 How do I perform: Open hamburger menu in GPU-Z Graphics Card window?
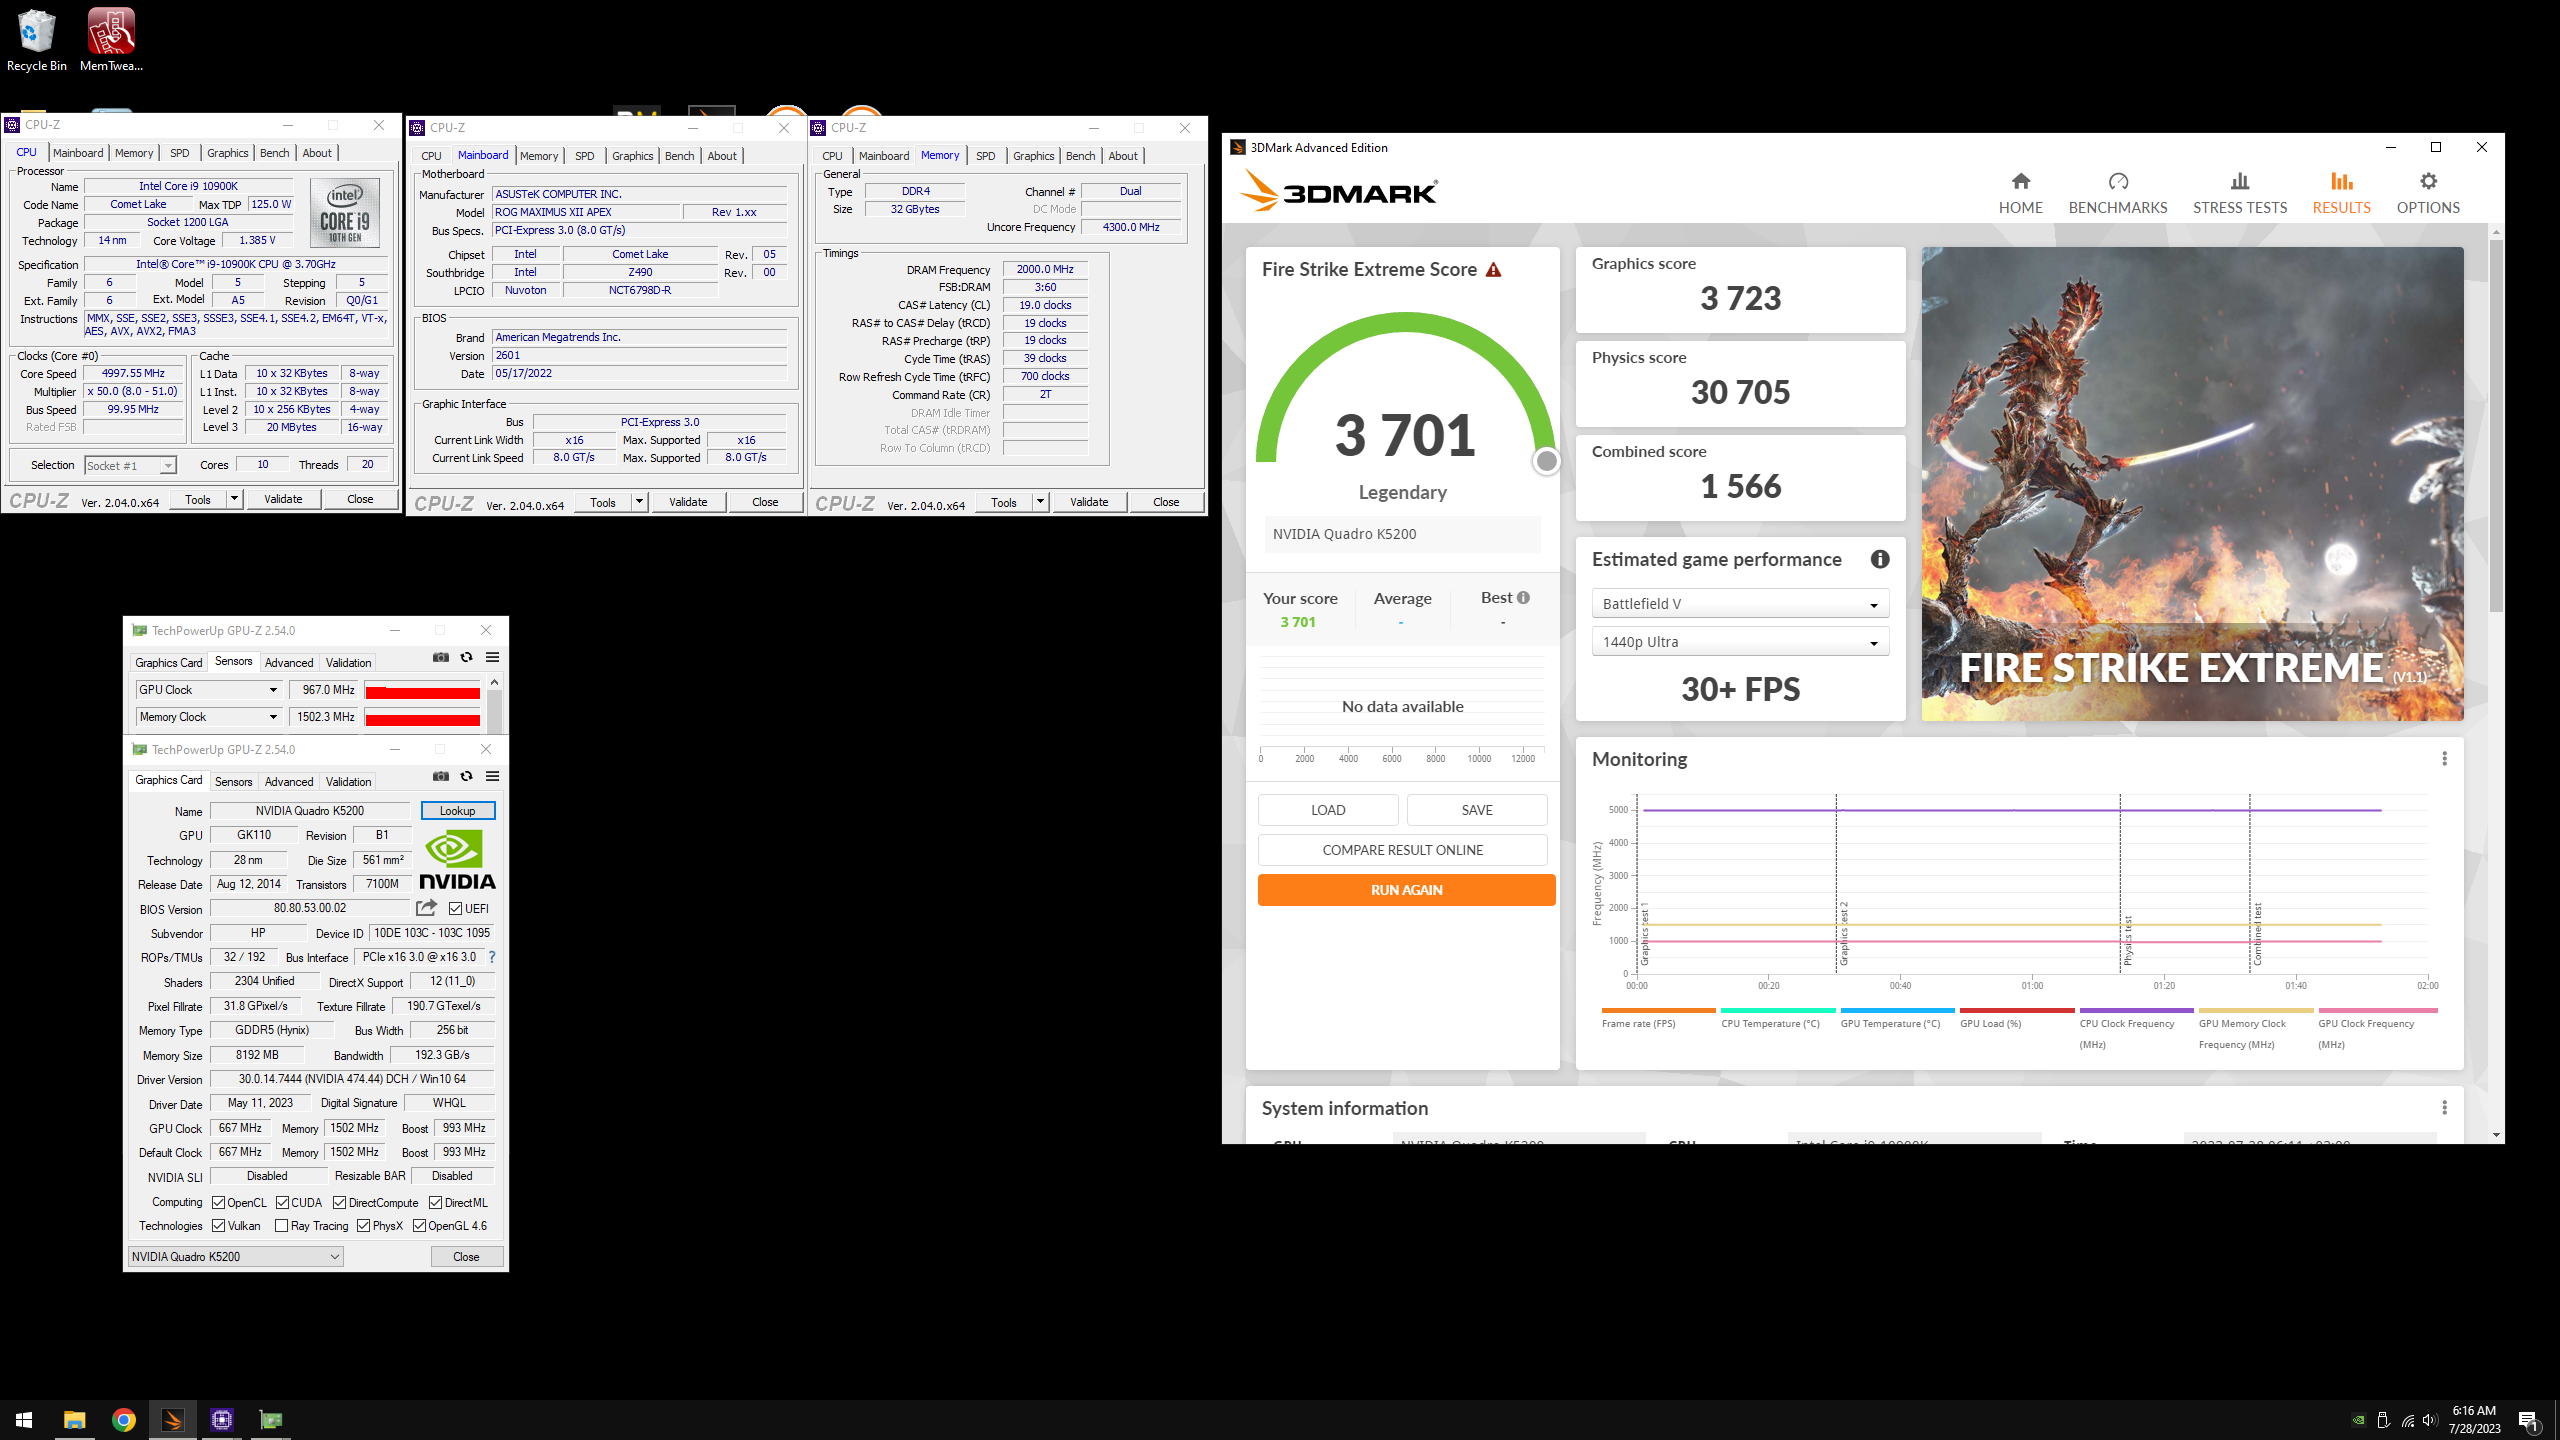coord(492,776)
